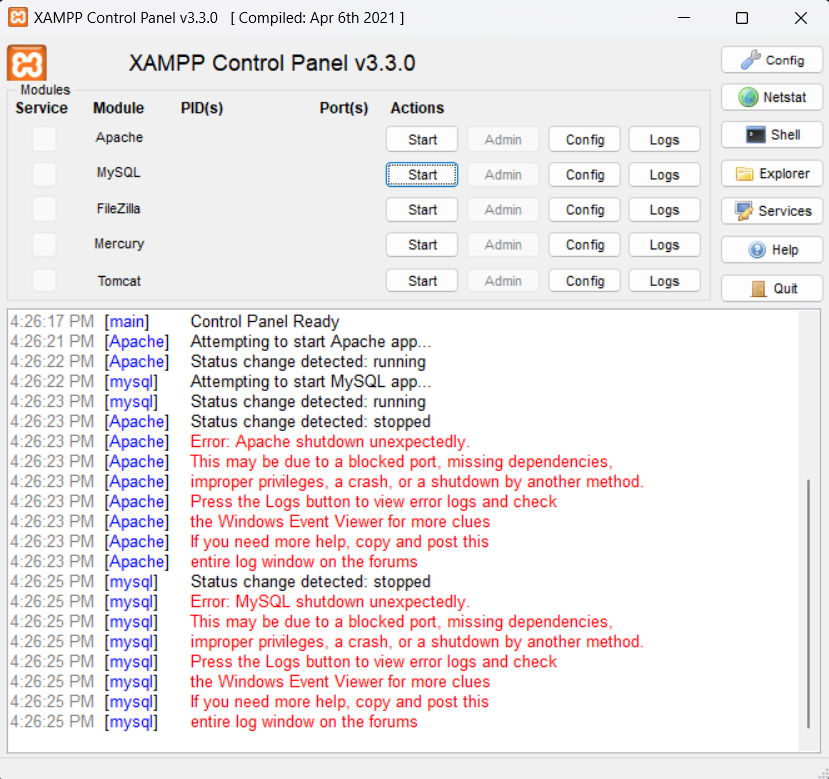Click the Port(s) column header
The width and height of the screenshot is (829, 779).
pos(344,108)
